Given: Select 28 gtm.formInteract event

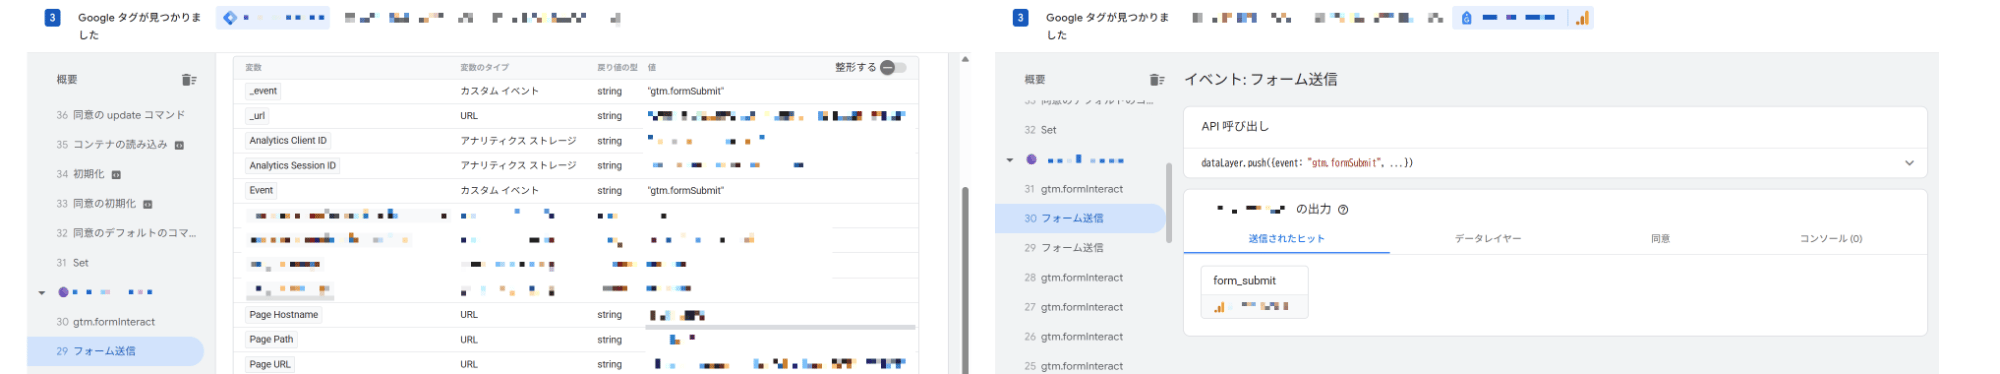Looking at the screenshot, I should click(x=1073, y=278).
